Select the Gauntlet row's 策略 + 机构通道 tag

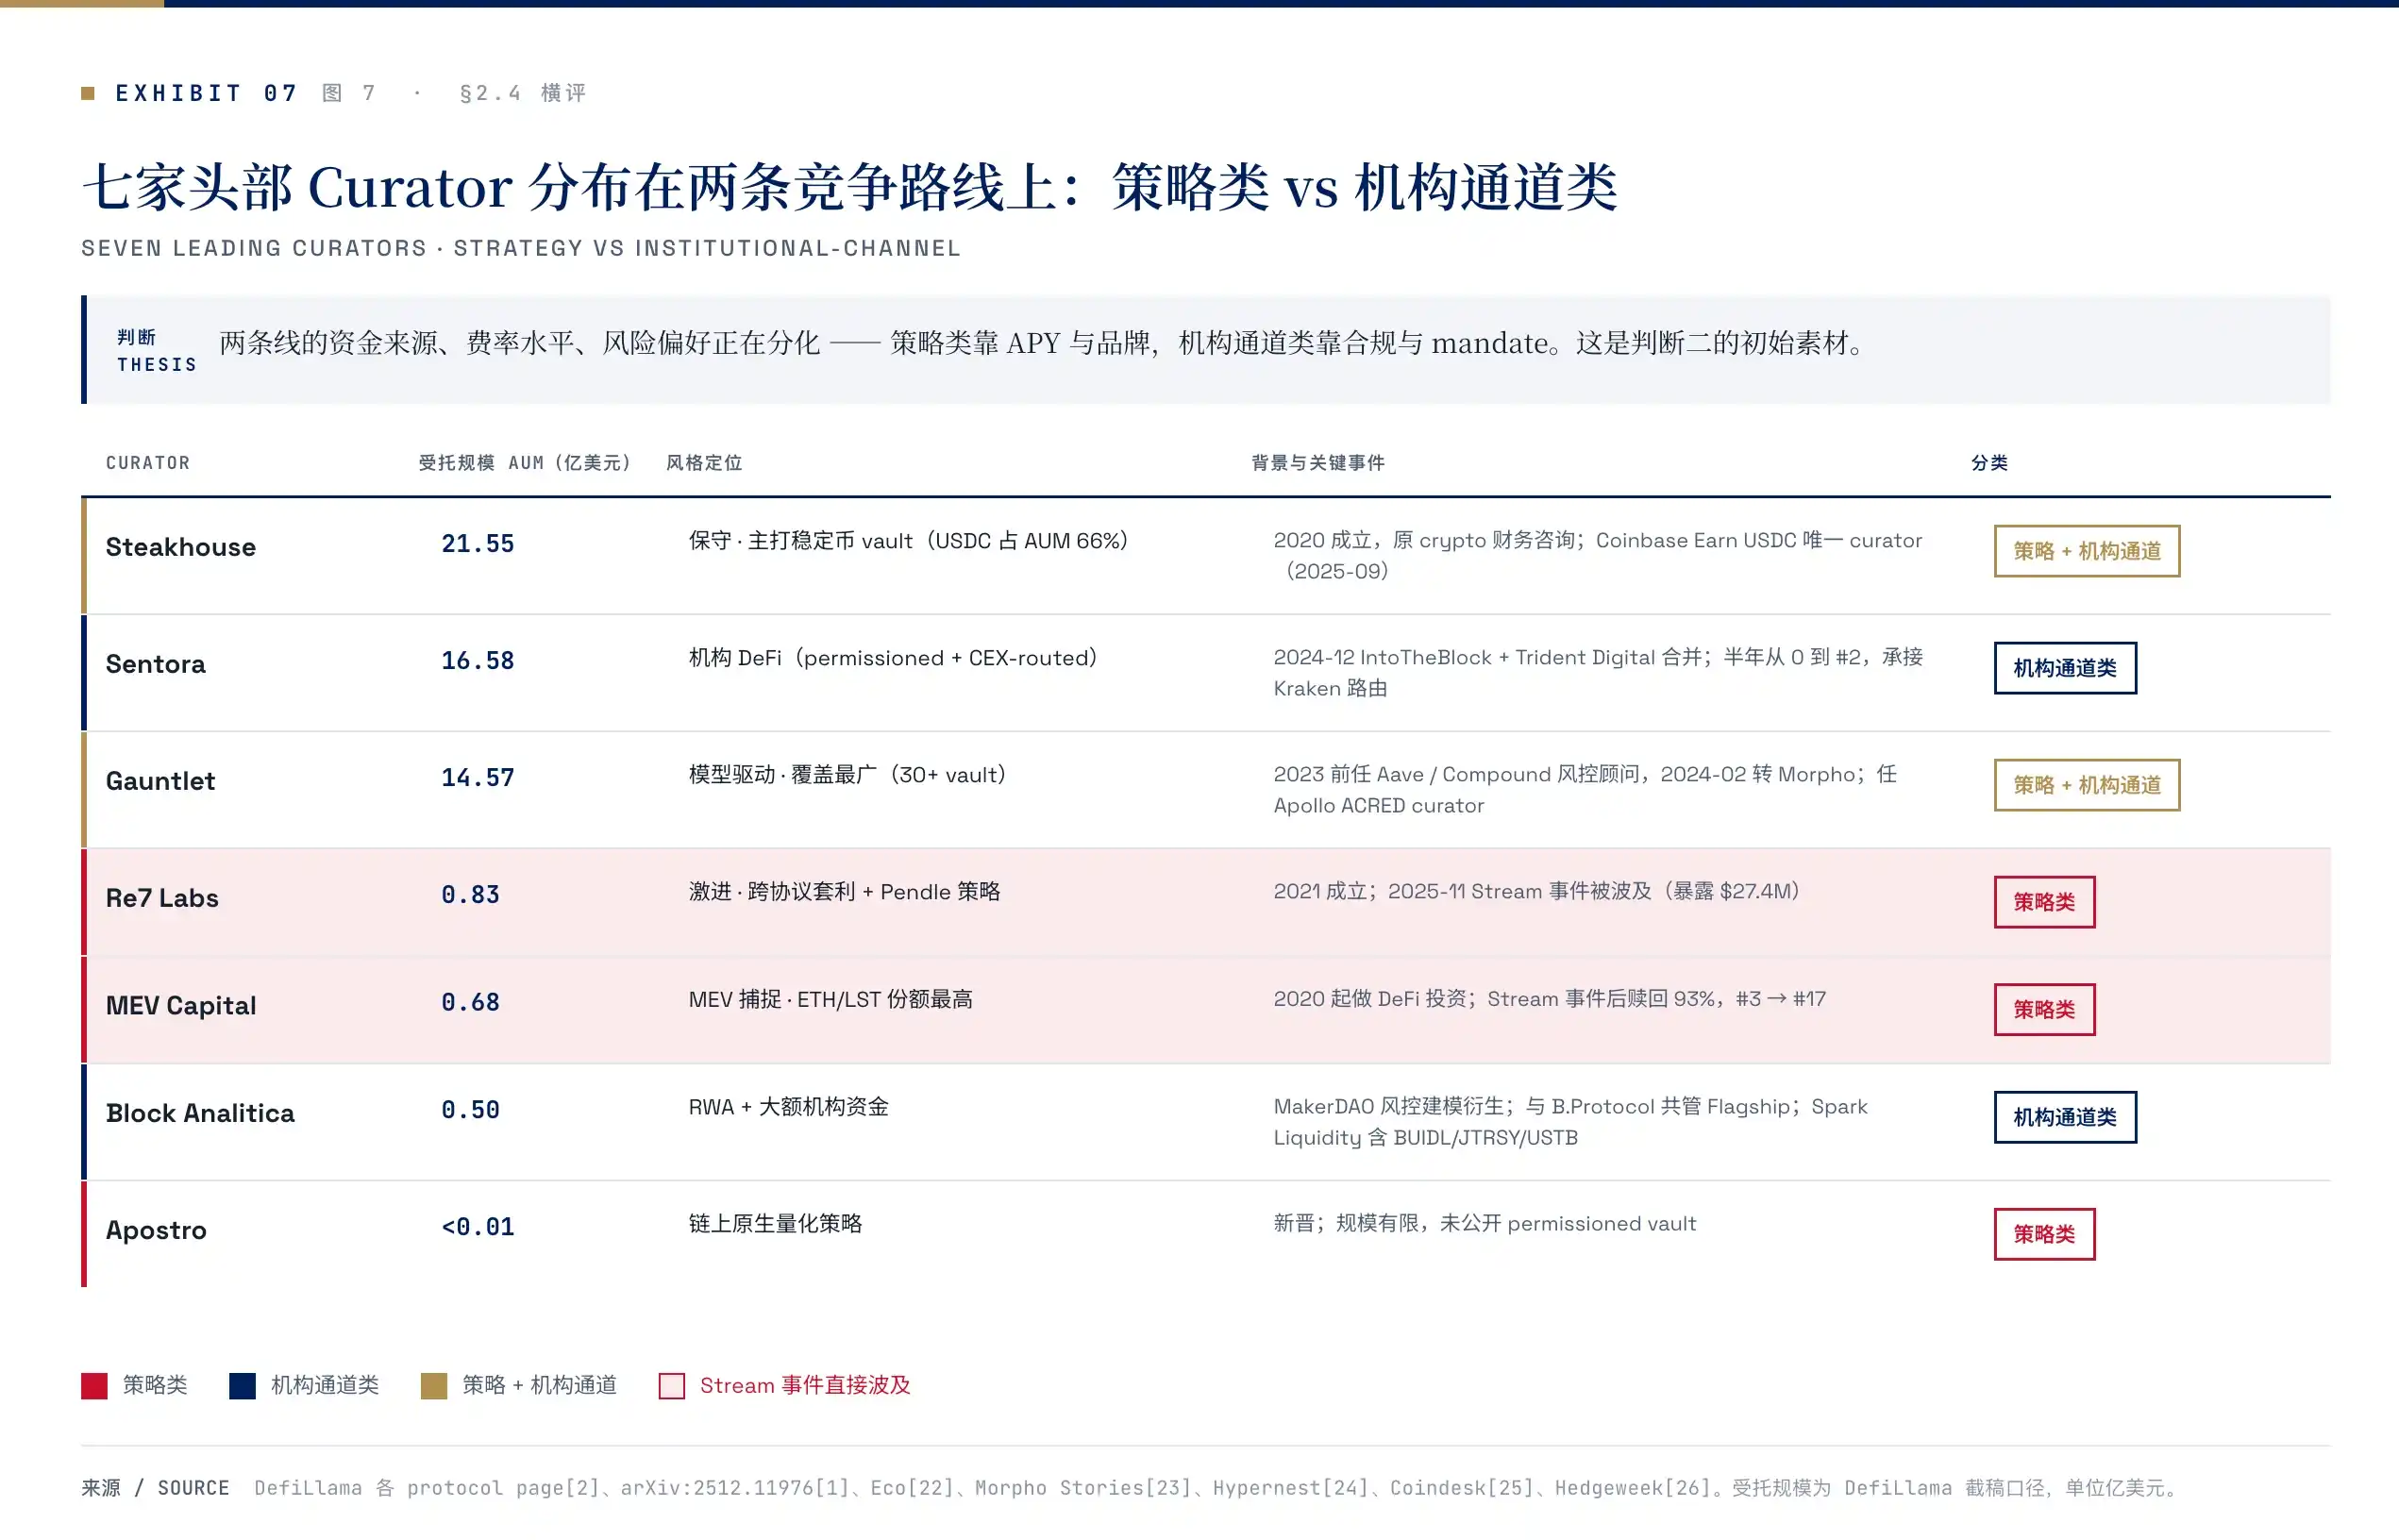[x=2087, y=785]
